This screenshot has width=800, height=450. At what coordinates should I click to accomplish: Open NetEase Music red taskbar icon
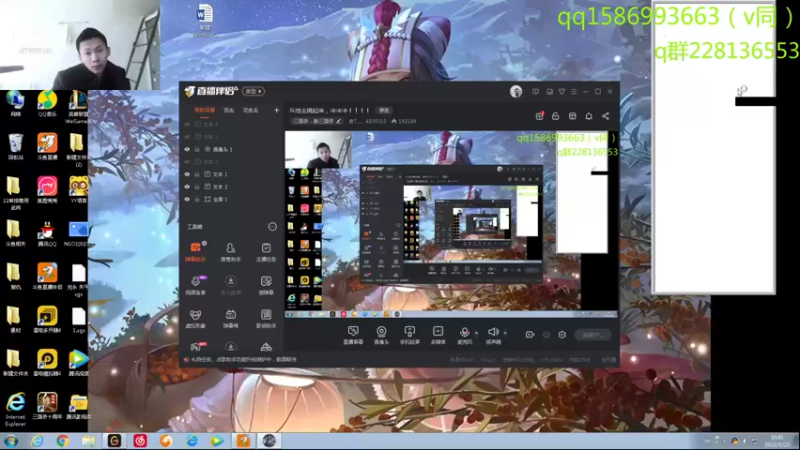[x=140, y=441]
